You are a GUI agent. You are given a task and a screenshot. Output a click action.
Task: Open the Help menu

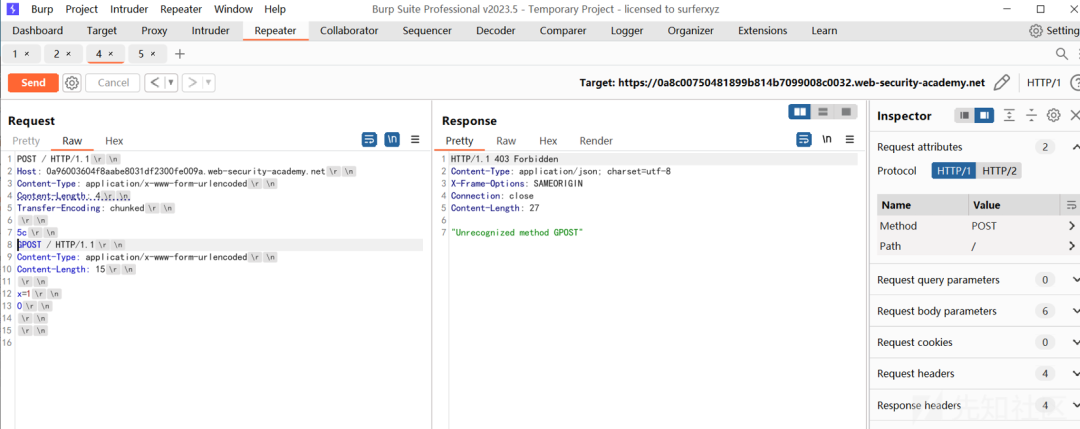coord(275,10)
